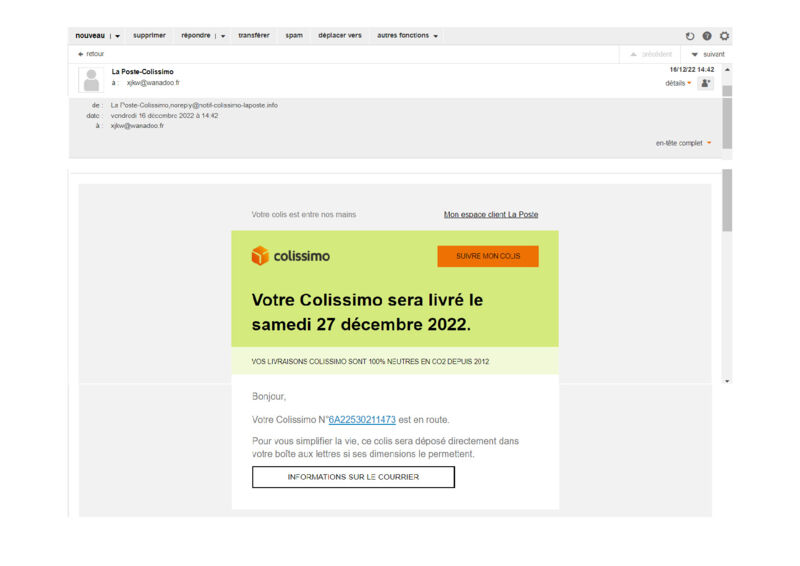Viewport: 800px width, 566px height.
Task: Click the timestamp 16/12/22 14:42
Action: click(x=692, y=69)
